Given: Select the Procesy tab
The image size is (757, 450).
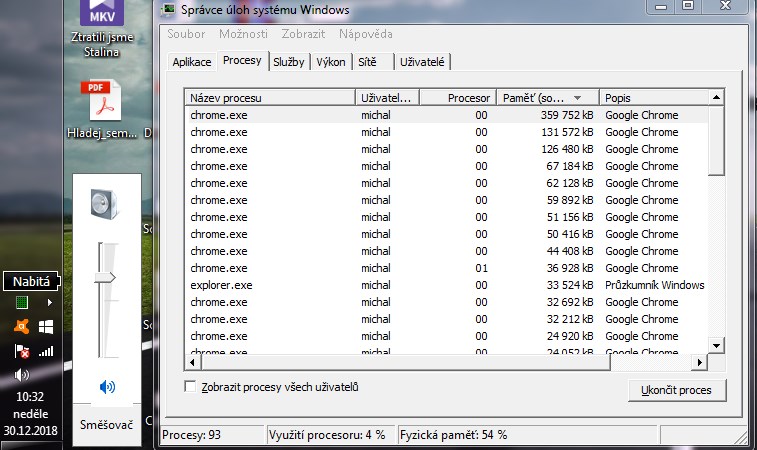Looking at the screenshot, I should pos(242,60).
